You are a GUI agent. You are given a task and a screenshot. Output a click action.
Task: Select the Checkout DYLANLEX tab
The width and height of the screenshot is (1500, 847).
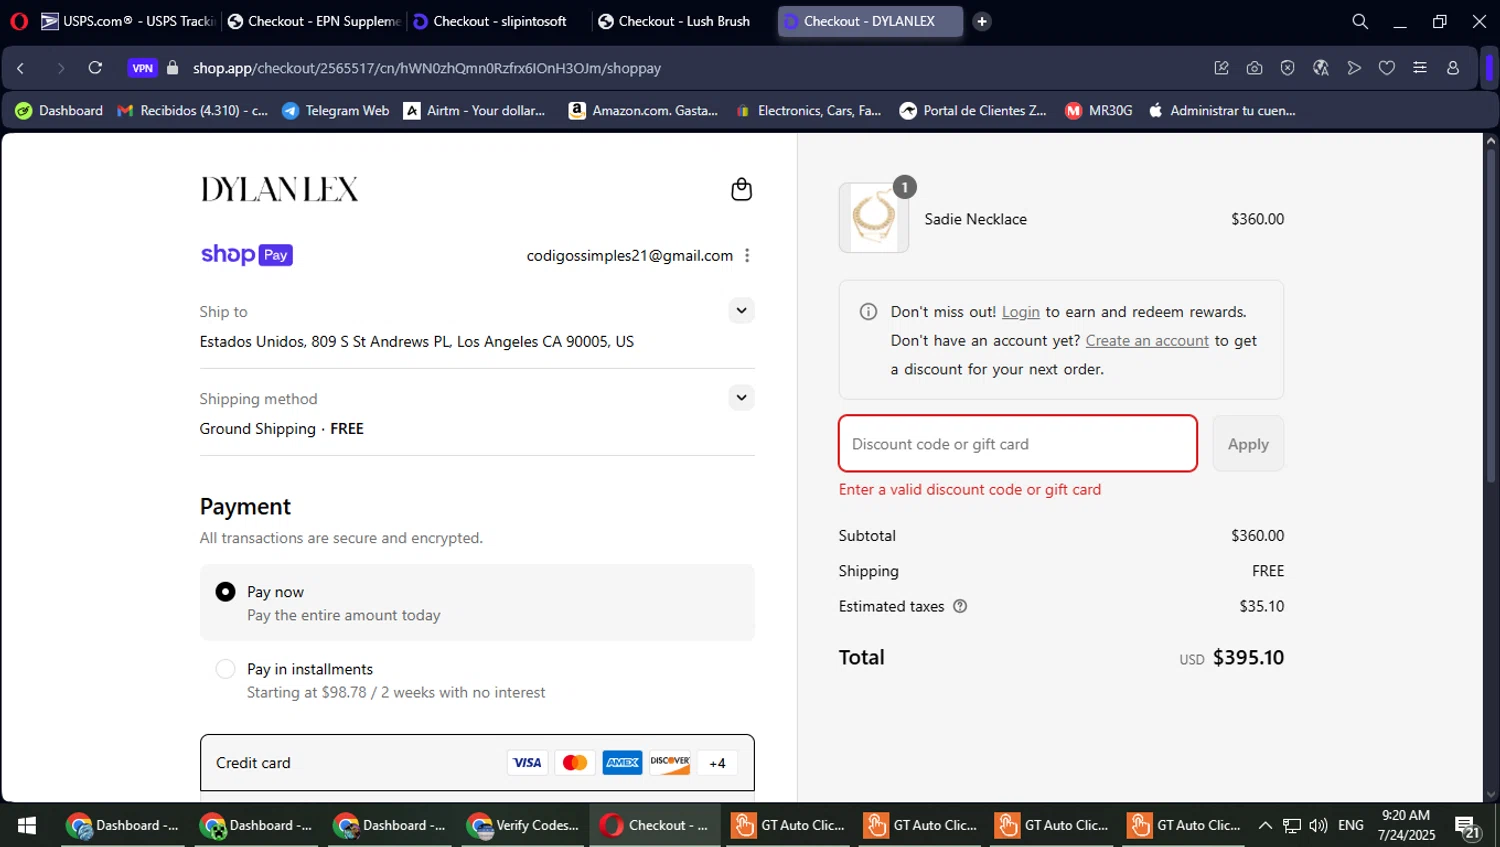point(870,21)
